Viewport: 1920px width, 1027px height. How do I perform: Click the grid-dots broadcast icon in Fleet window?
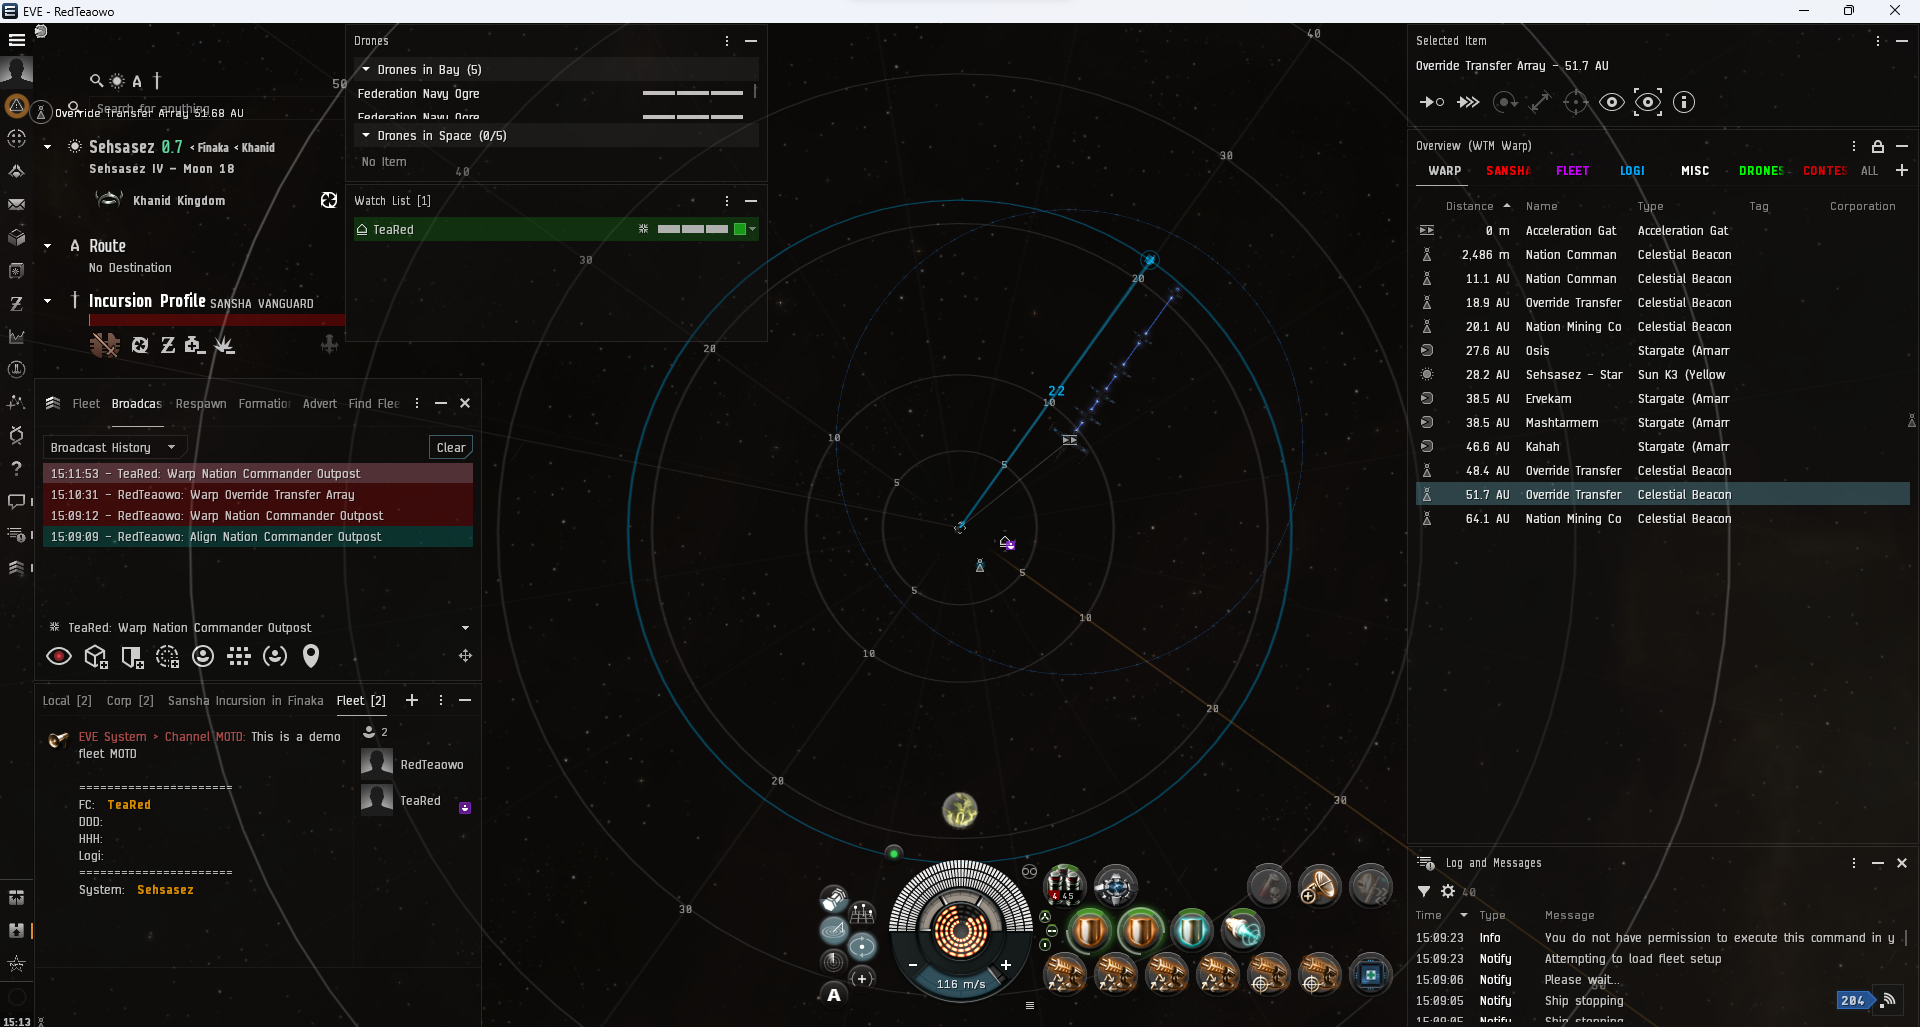[239, 656]
